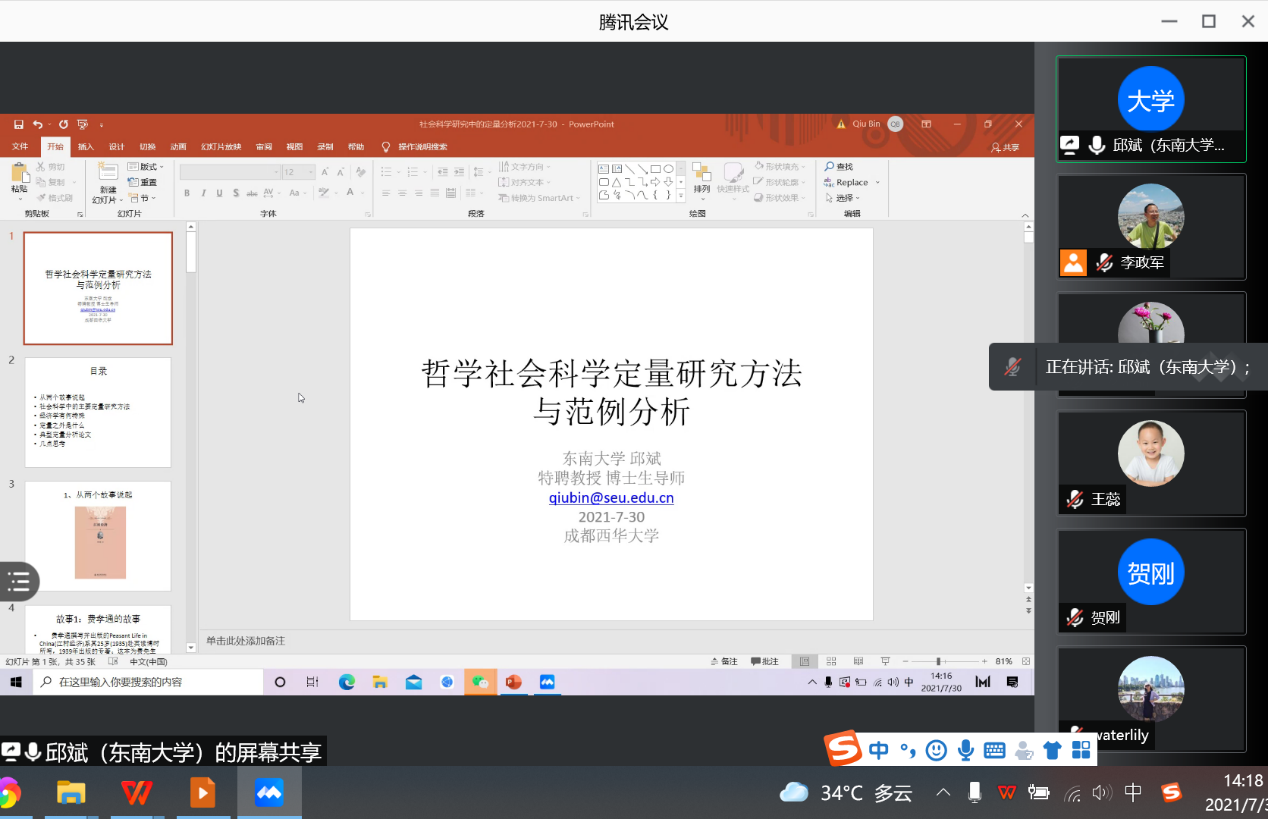The width and height of the screenshot is (1268, 819).
Task: Expand the system tray hidden icons chevron
Action: (943, 793)
